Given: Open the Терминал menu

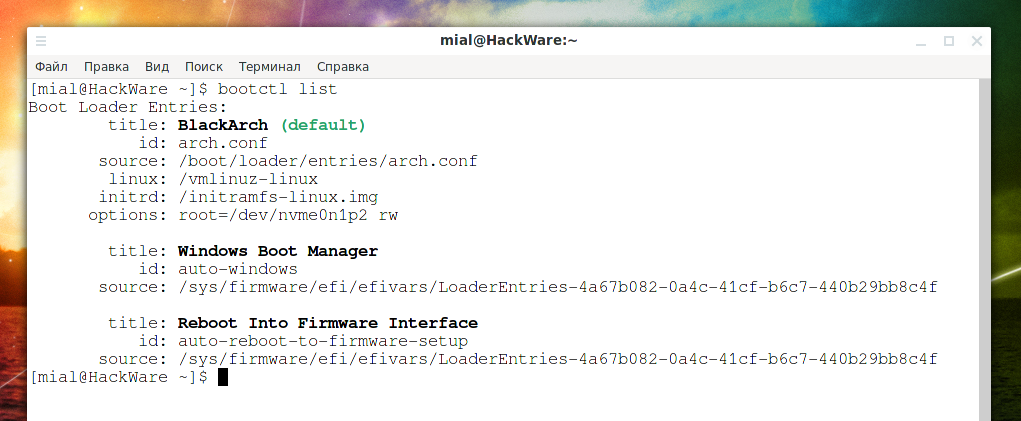Looking at the screenshot, I should point(270,66).
